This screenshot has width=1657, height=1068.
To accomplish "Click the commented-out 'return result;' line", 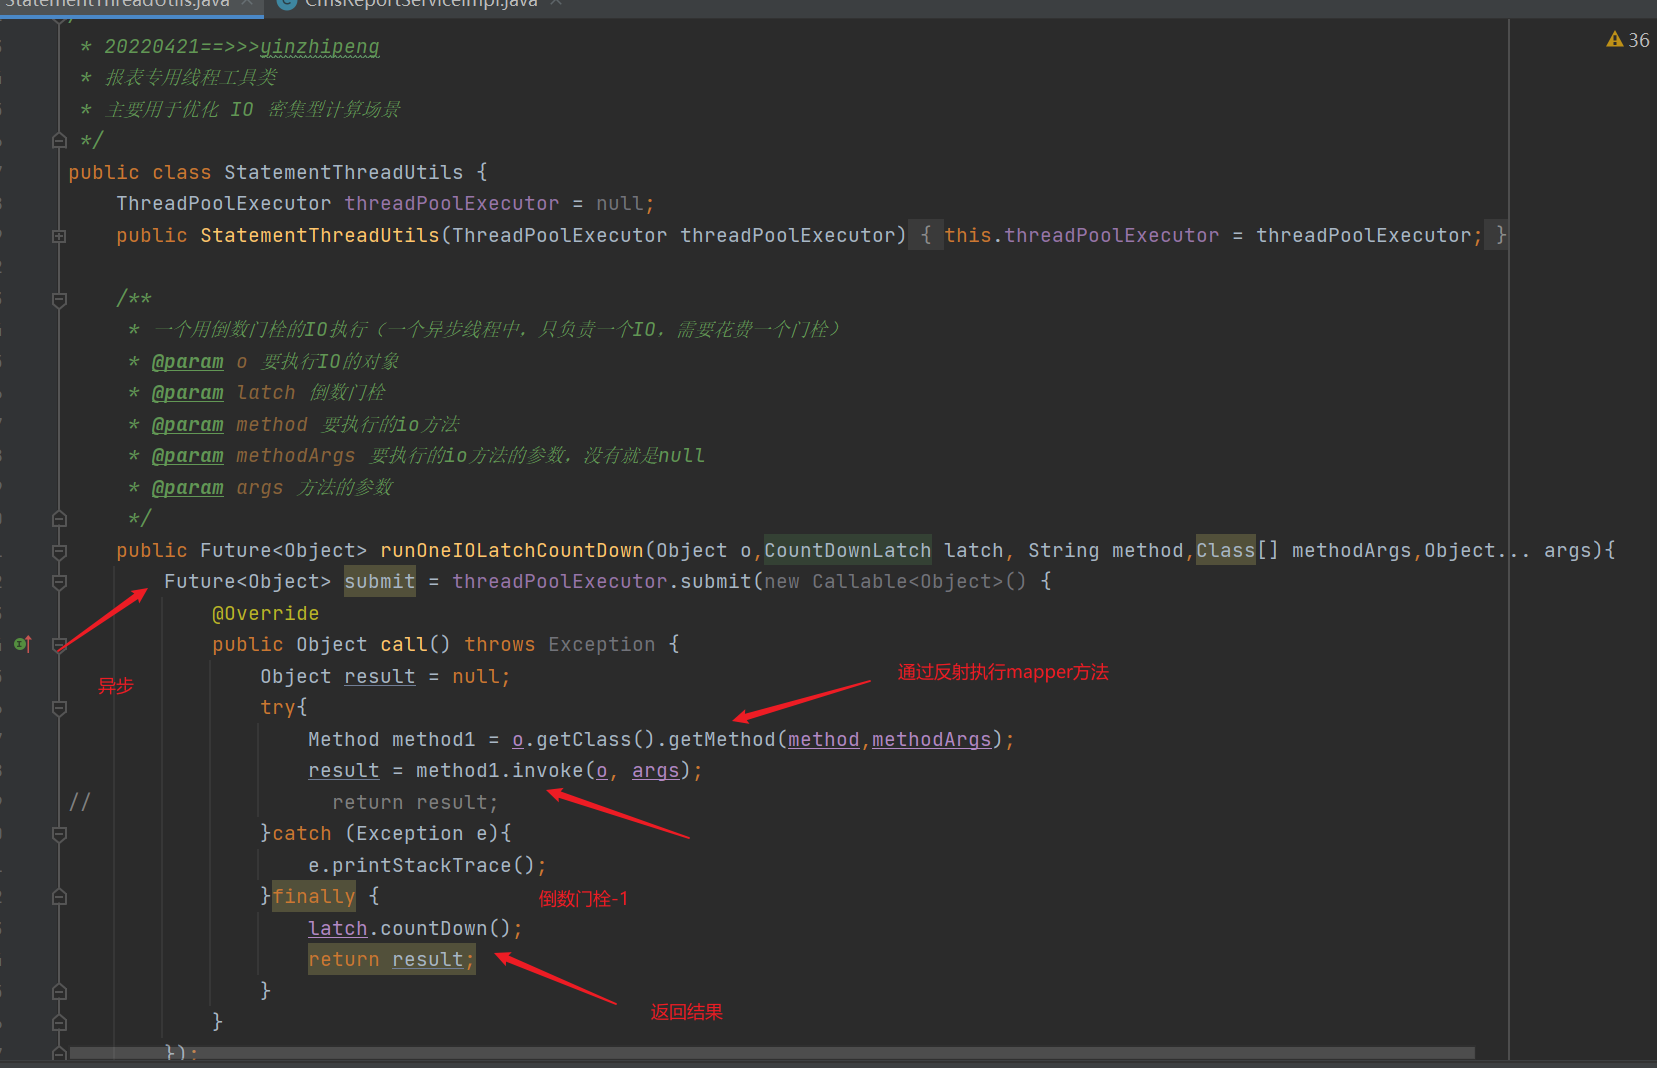I will 415,802.
